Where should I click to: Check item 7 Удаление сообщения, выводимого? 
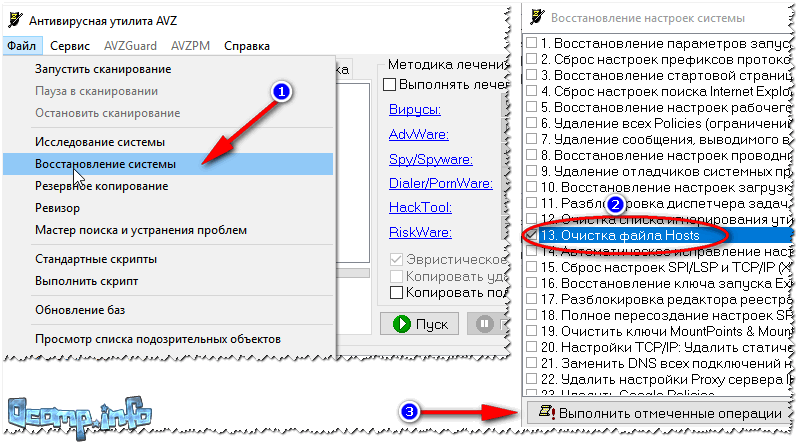[532, 139]
